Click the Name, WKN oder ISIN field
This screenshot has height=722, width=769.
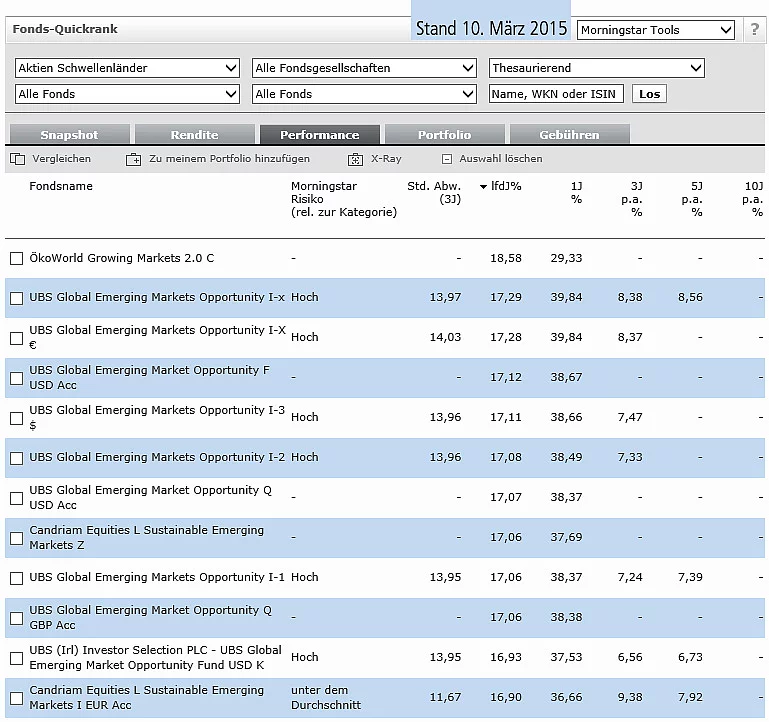point(556,94)
